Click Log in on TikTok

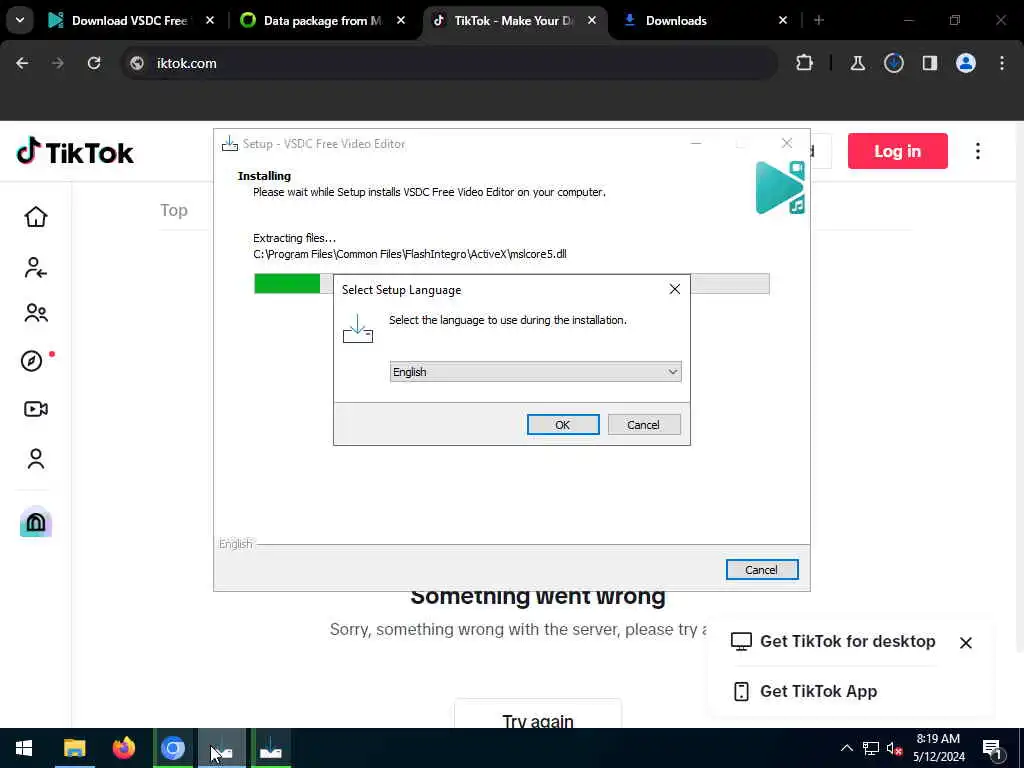point(897,151)
